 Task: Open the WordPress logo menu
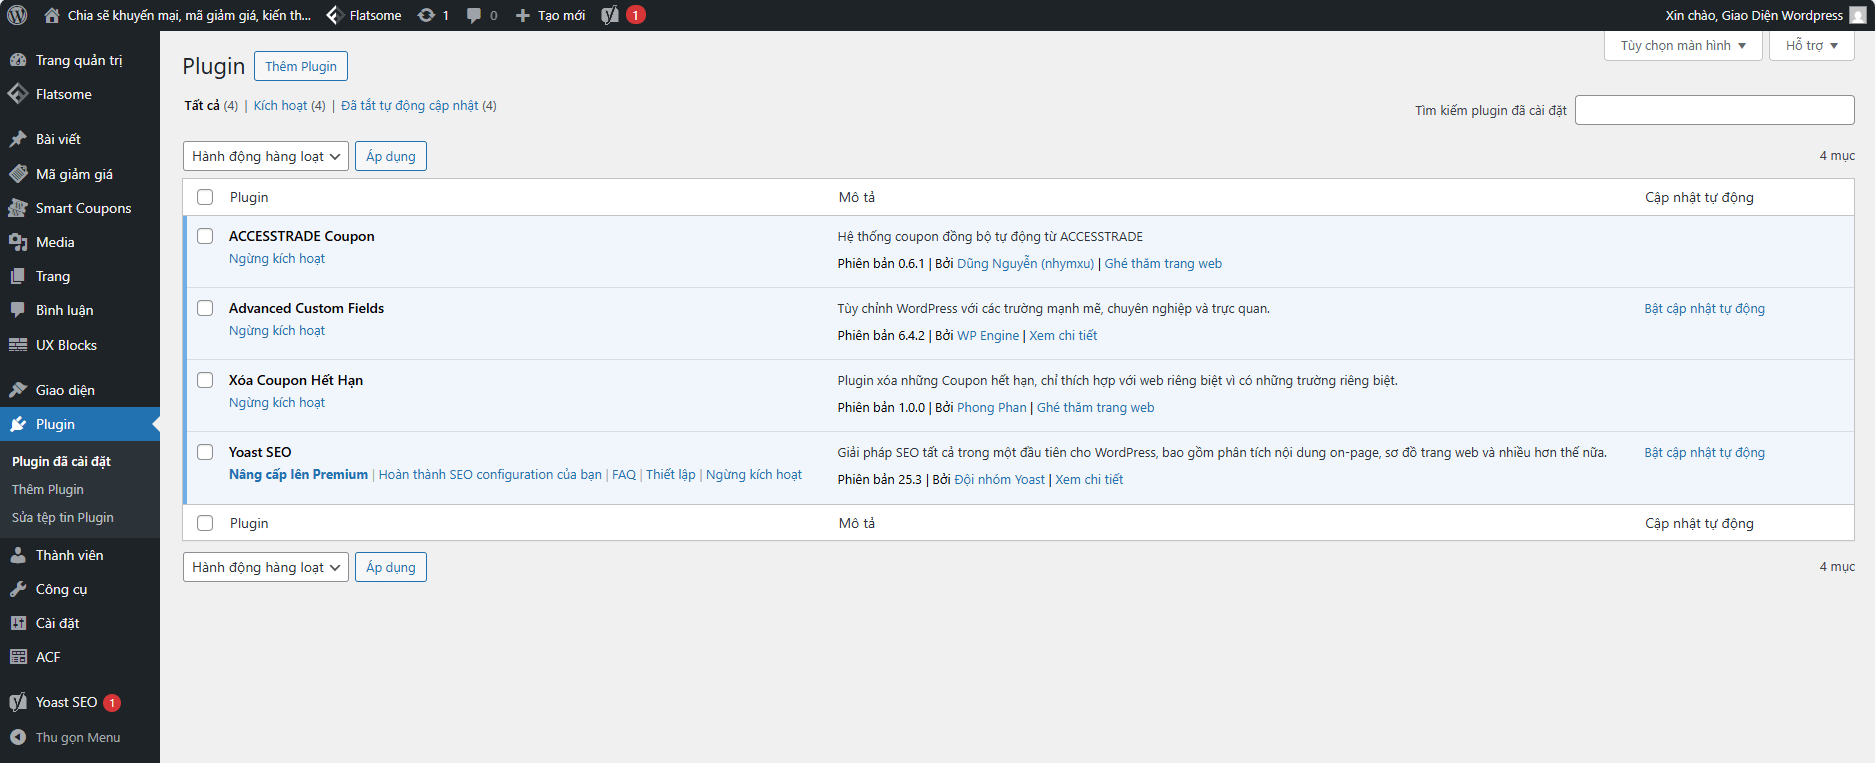coord(17,15)
